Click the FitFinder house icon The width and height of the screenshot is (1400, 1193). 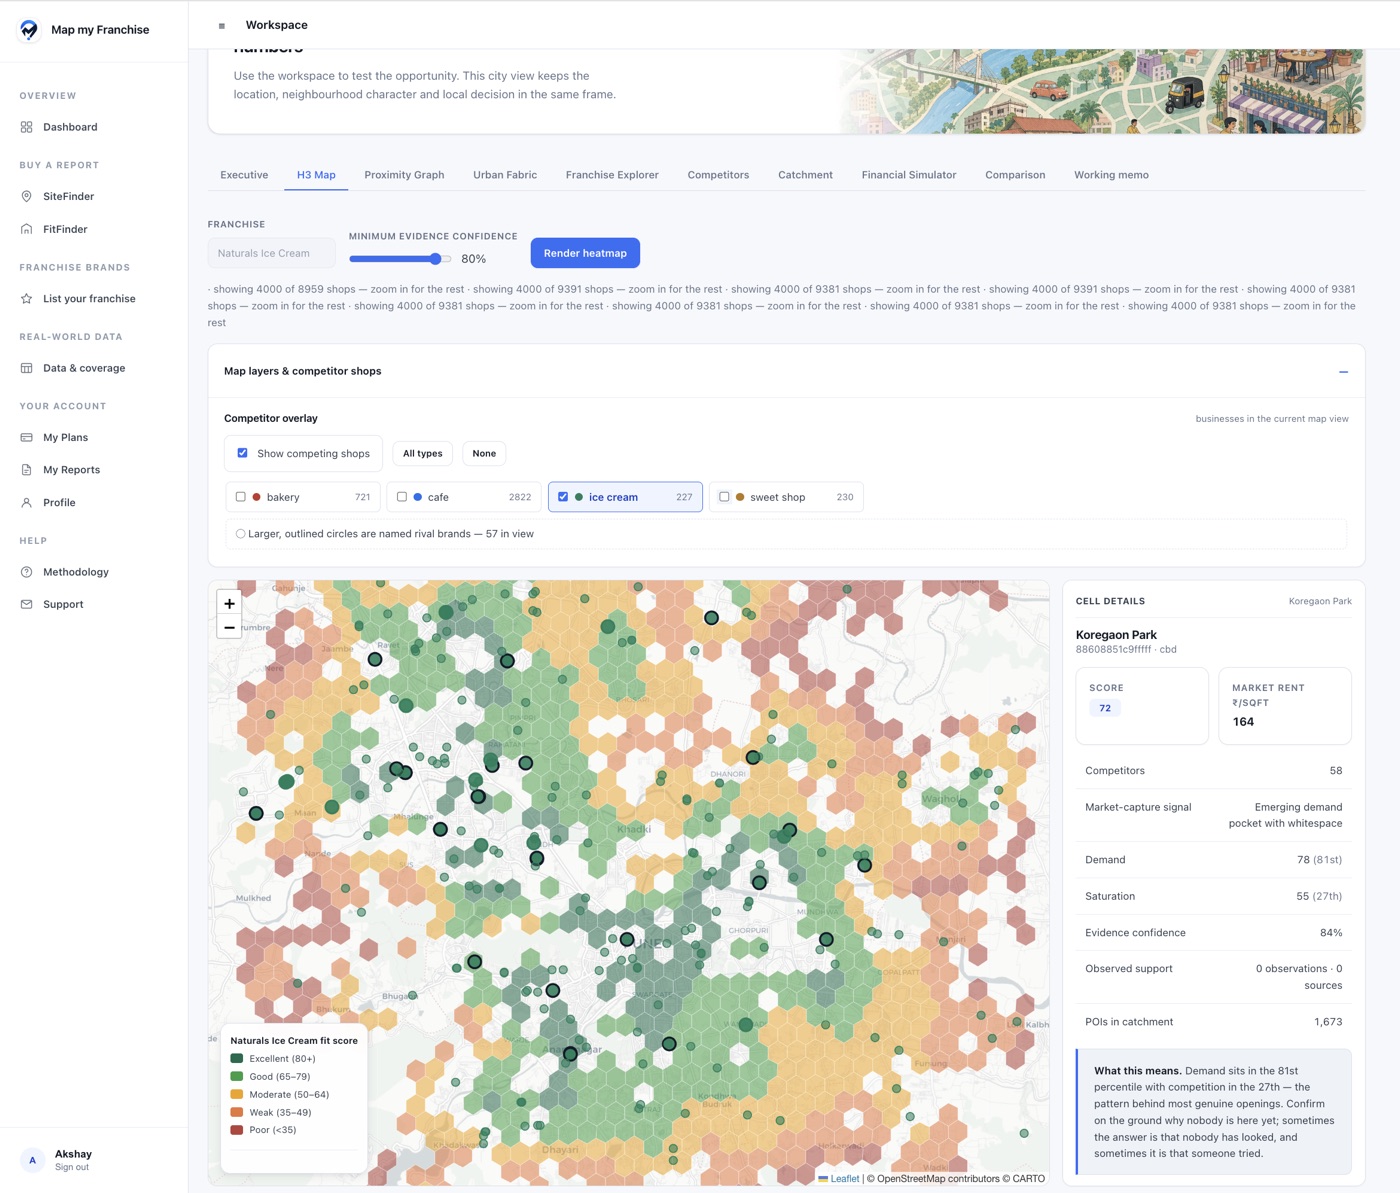(27, 229)
